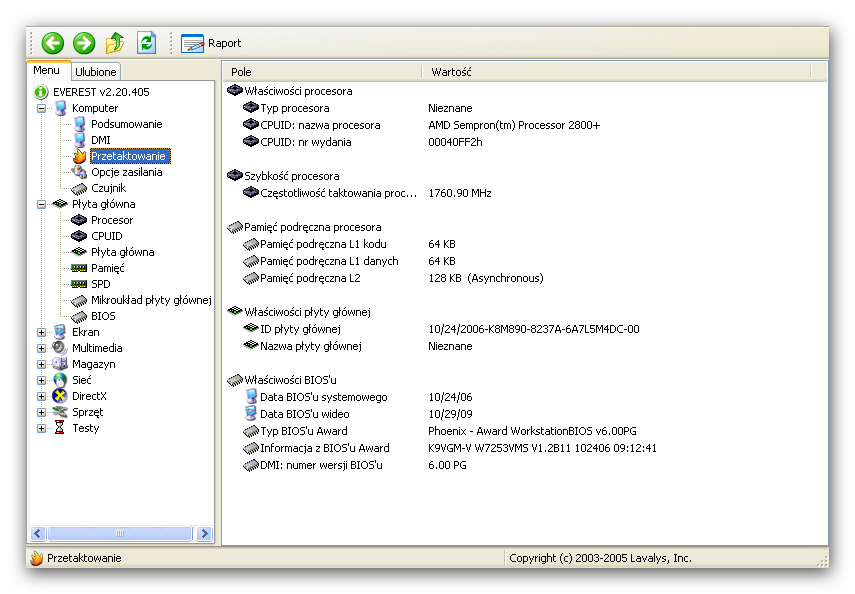Collapse the Komputer tree node
This screenshot has height=594, width=855.
[x=42, y=108]
